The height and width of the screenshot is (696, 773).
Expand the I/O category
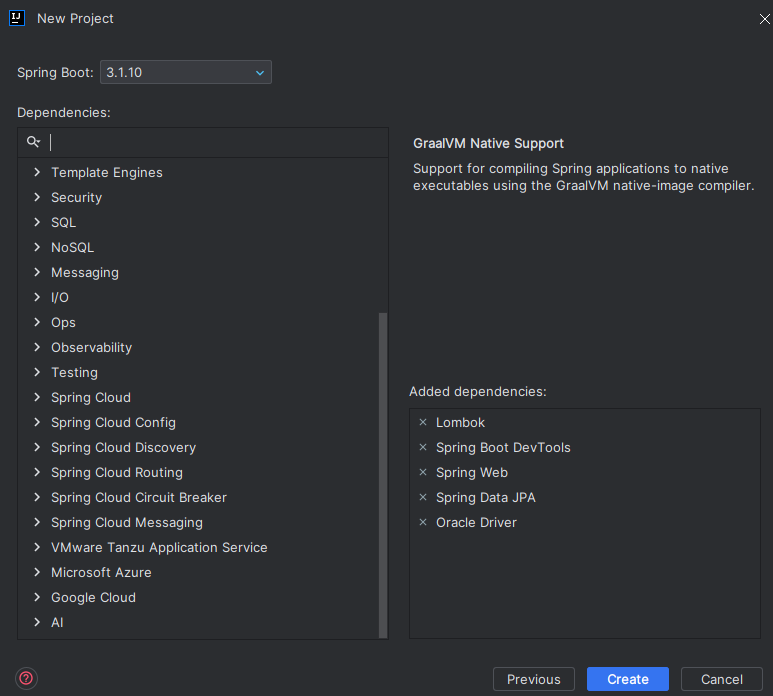37,297
